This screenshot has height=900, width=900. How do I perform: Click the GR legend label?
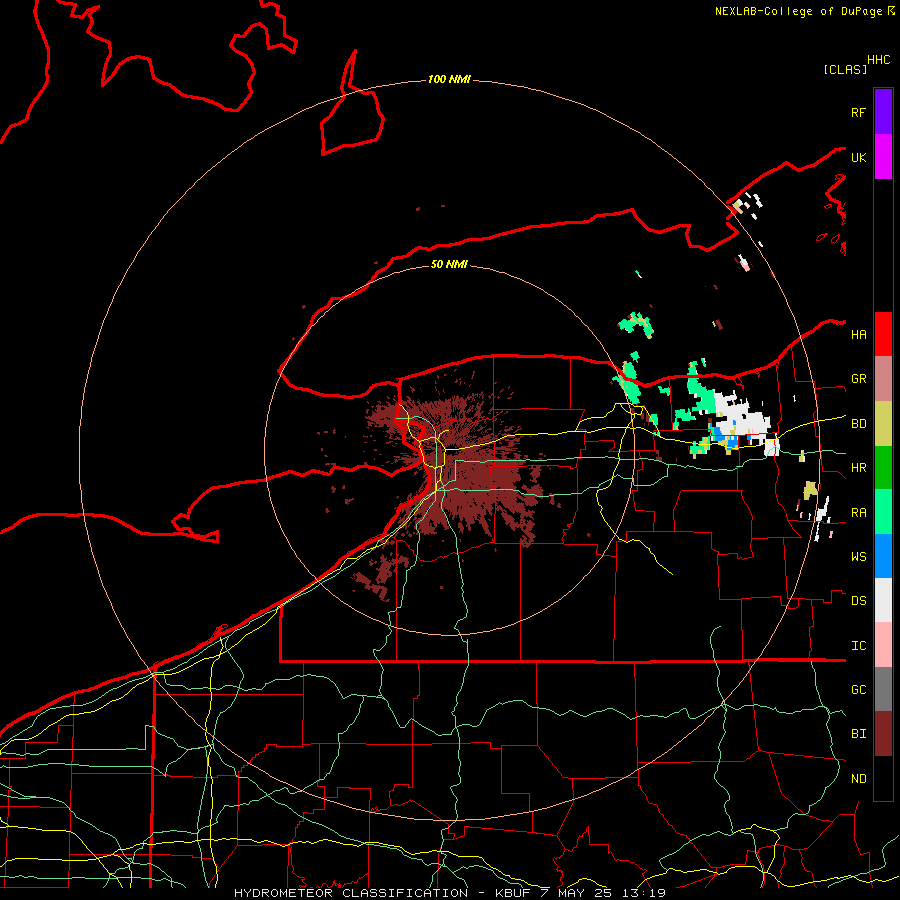coord(859,379)
